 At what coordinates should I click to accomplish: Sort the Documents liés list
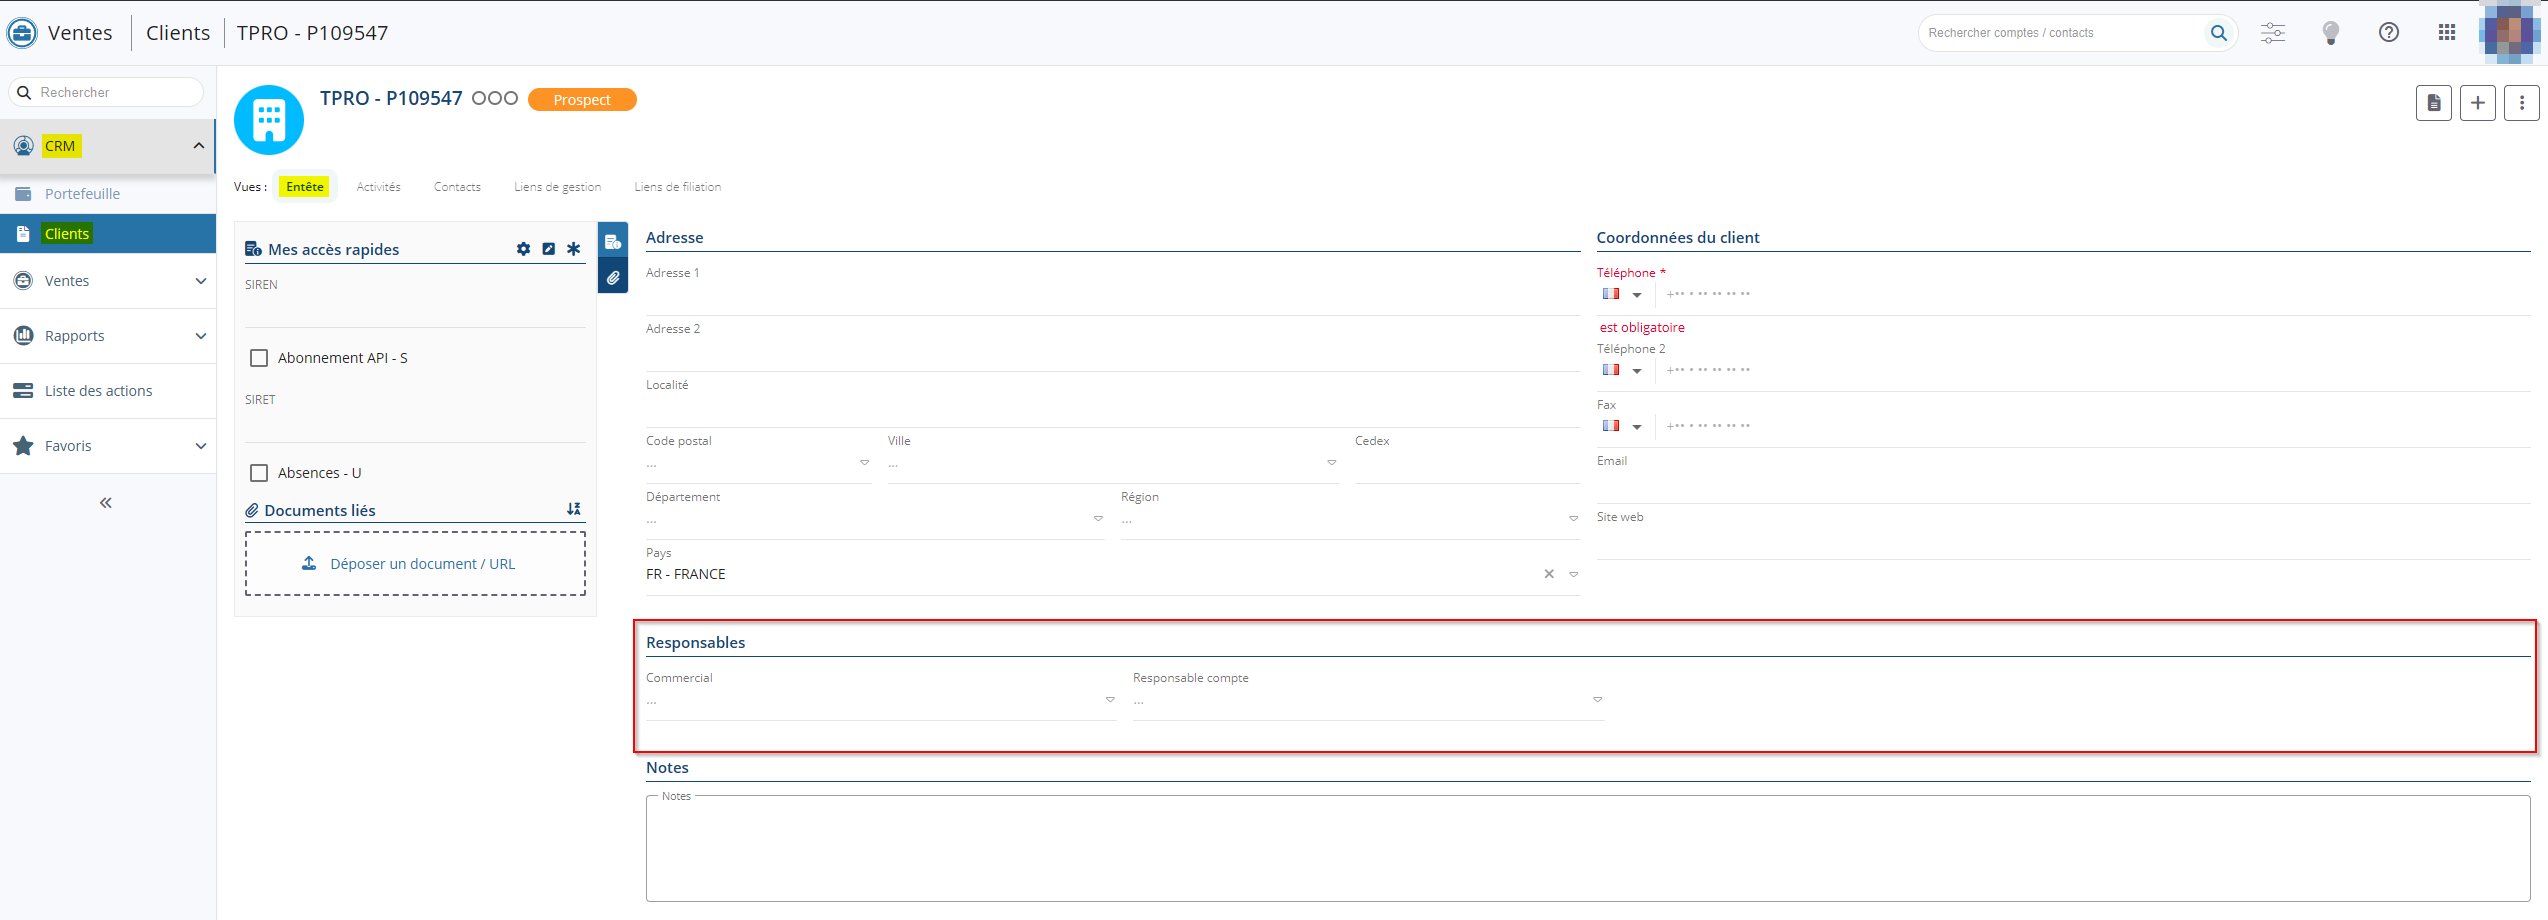(x=573, y=510)
